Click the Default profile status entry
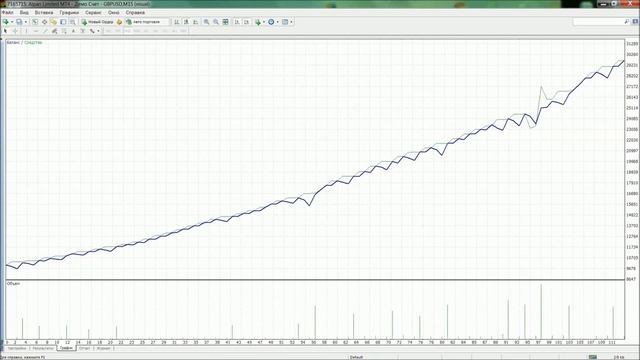 tap(356, 357)
